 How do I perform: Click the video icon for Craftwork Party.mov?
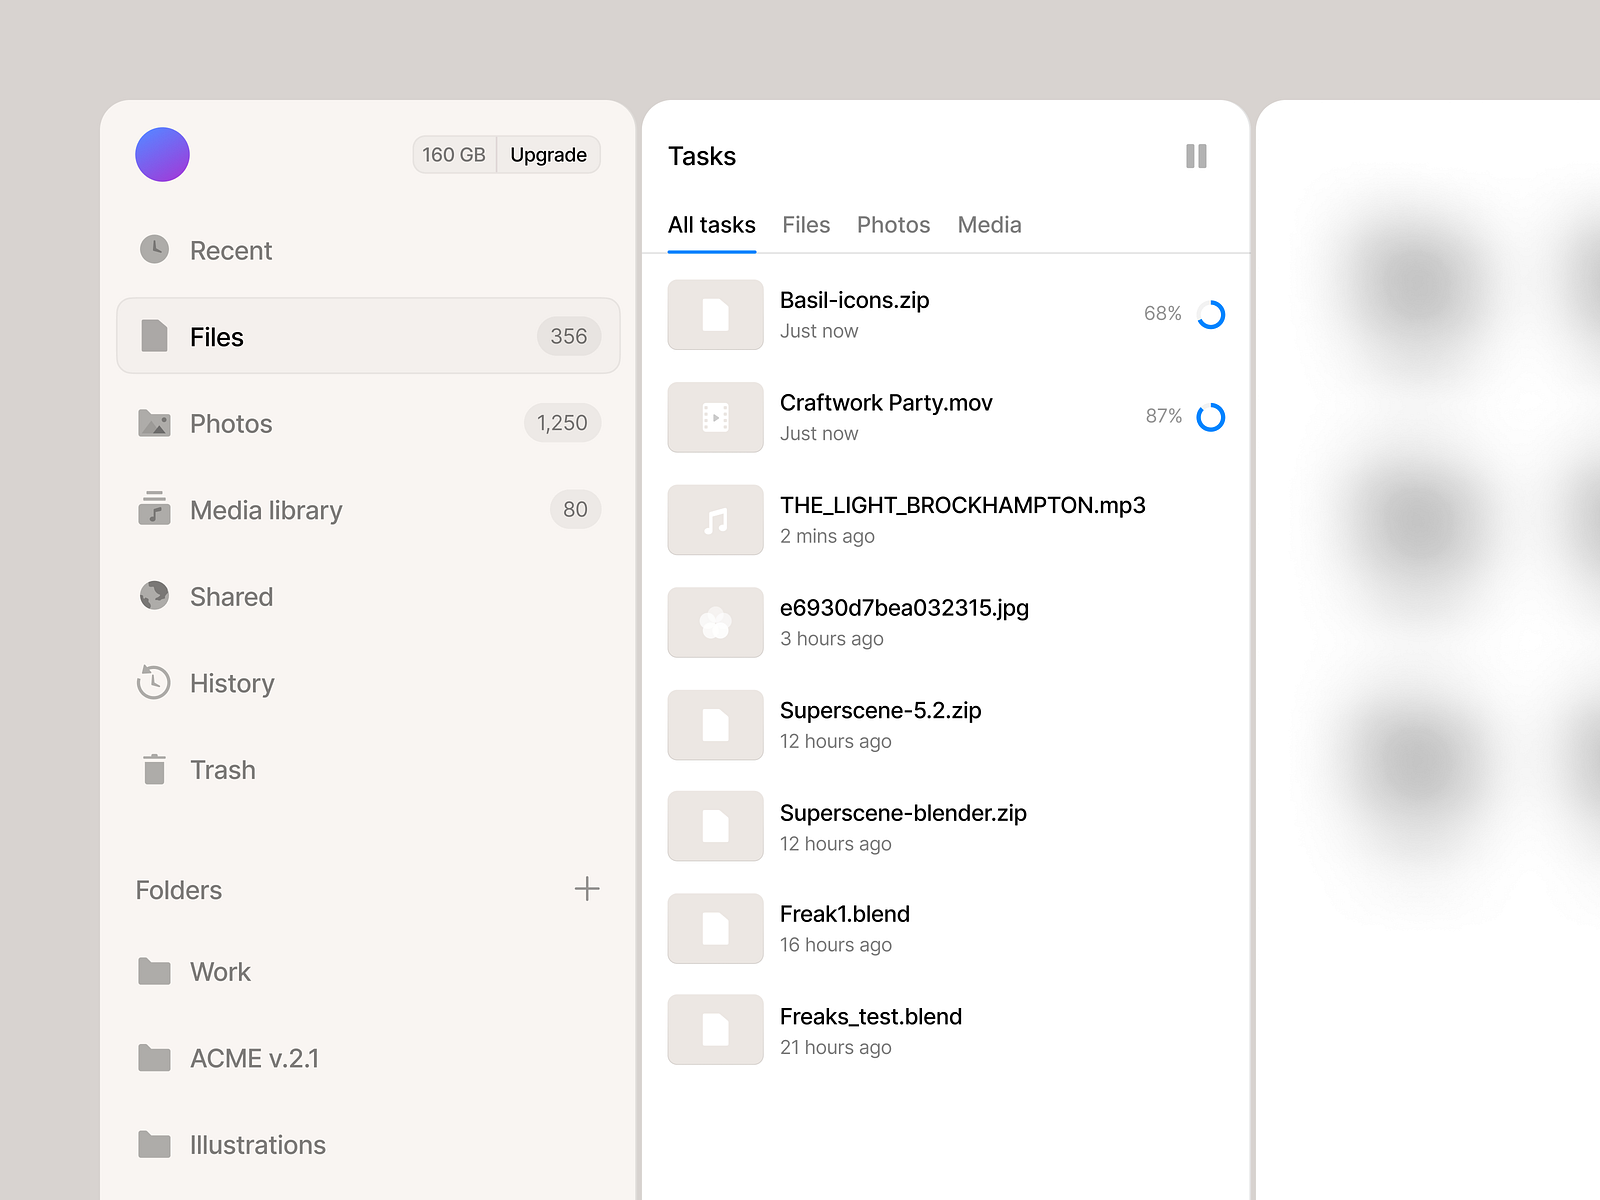714,417
